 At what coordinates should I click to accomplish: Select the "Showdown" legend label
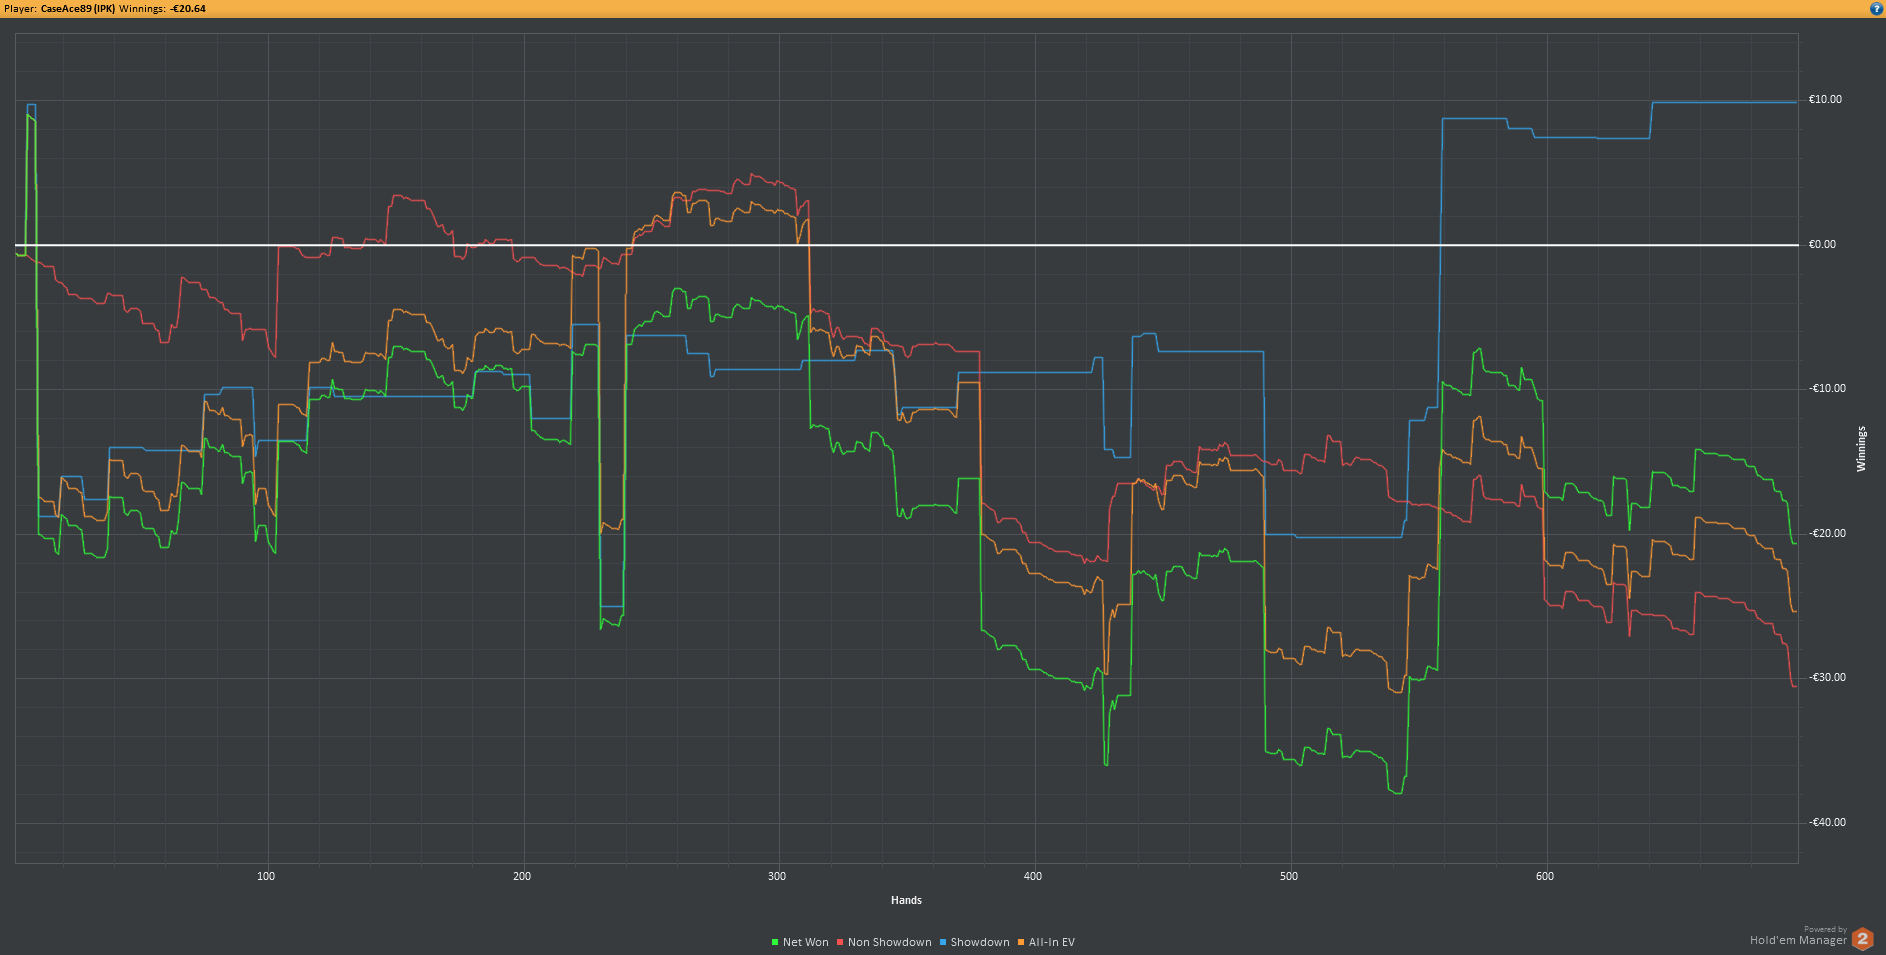coord(980,942)
